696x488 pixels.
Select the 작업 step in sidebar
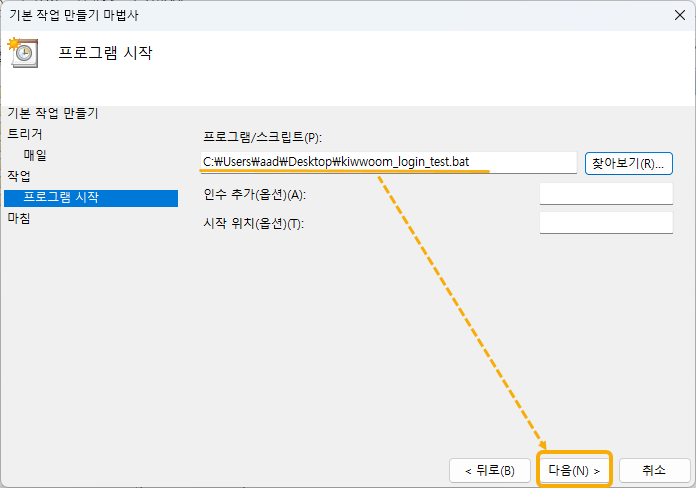click(x=19, y=176)
